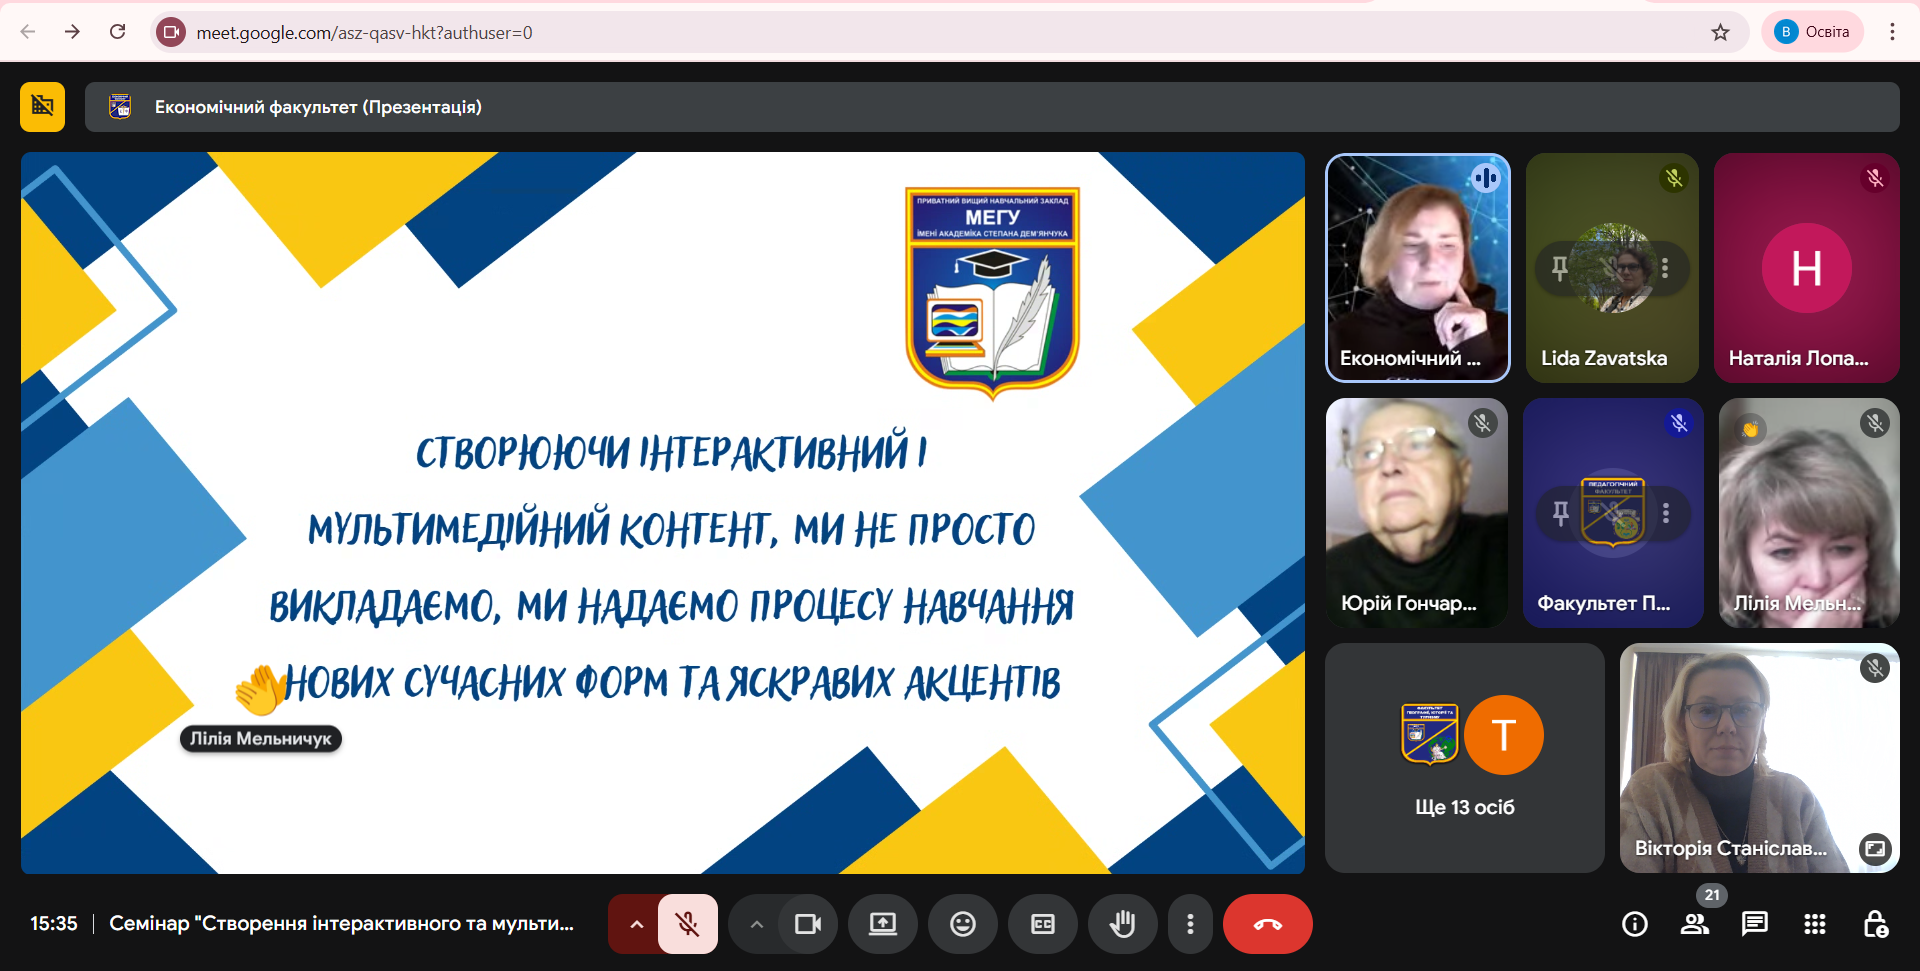The height and width of the screenshot is (971, 1920).
Task: Open options menu on Lida Zavatska tile
Action: tap(1665, 268)
